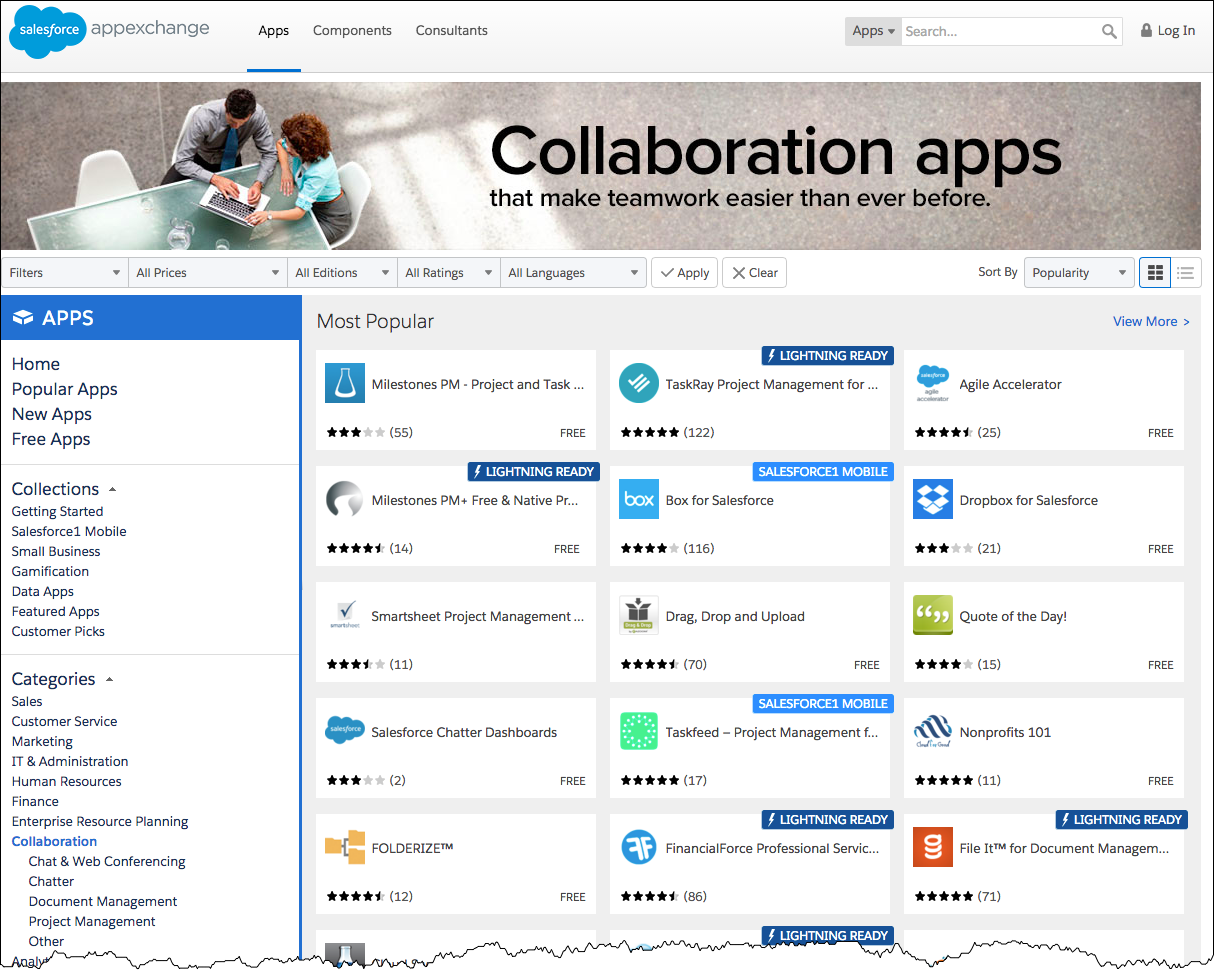Image resolution: width=1214 pixels, height=970 pixels.
Task: Select the Collaboration category
Action: (x=54, y=841)
